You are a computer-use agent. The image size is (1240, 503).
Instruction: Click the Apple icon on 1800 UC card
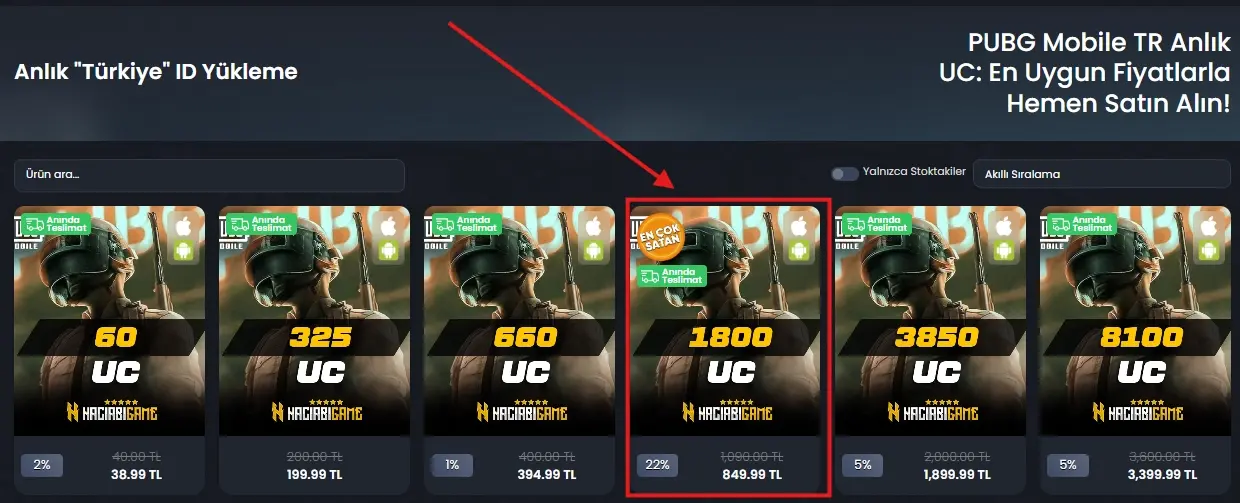pos(797,225)
